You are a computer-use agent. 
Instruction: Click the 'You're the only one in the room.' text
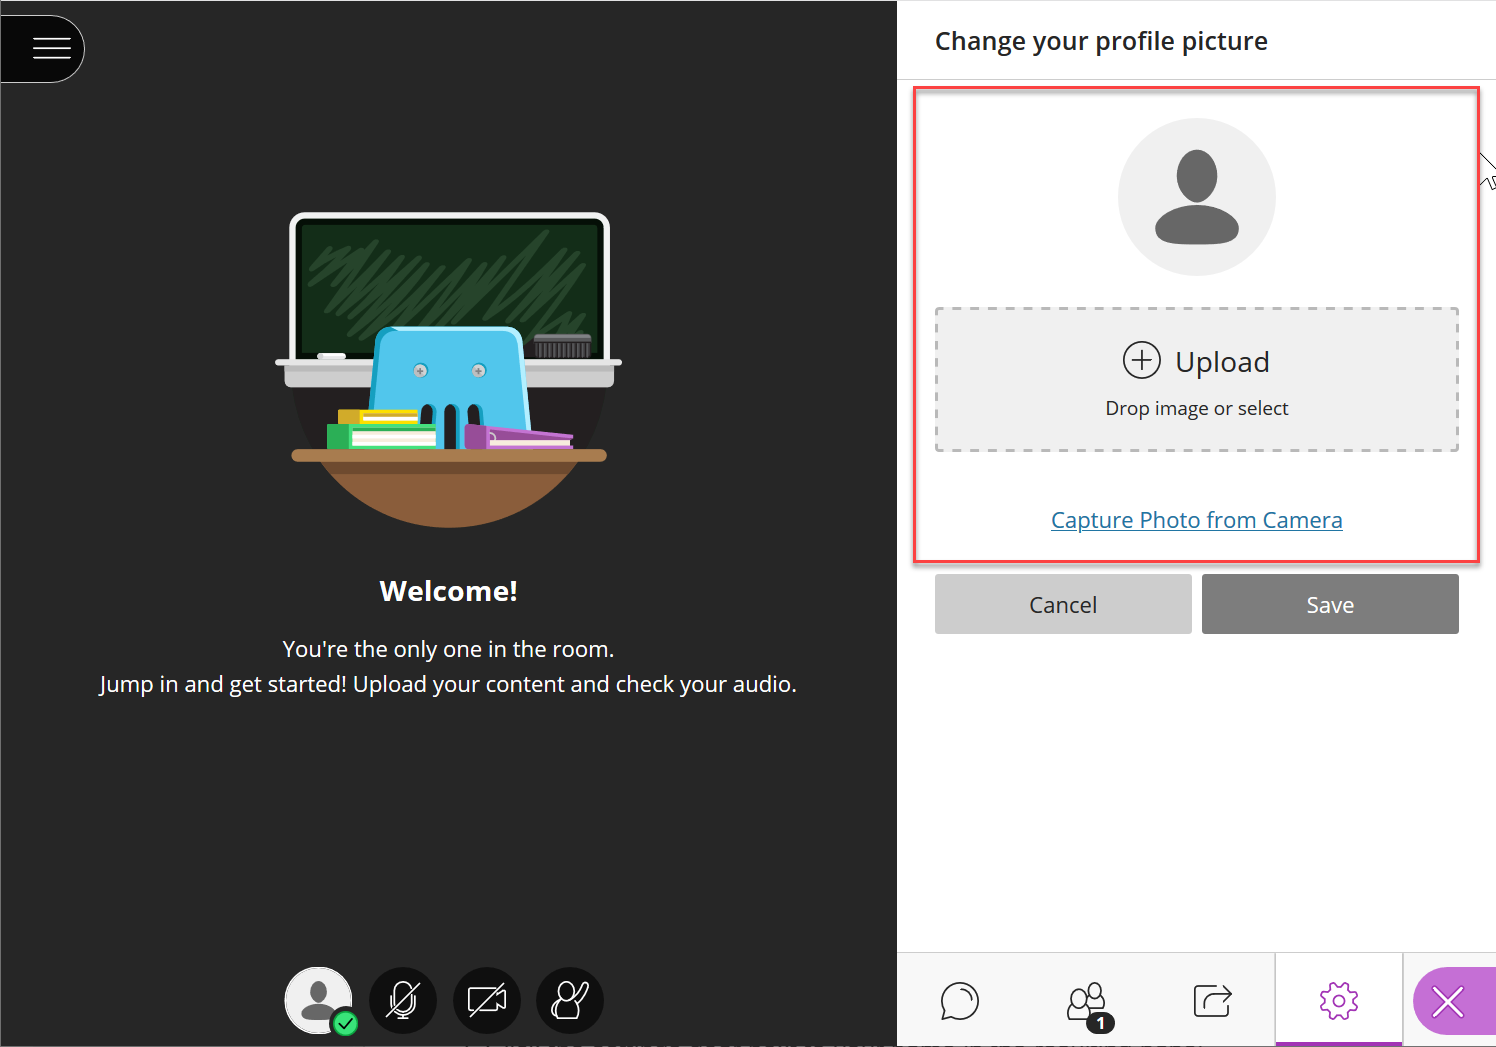[448, 649]
